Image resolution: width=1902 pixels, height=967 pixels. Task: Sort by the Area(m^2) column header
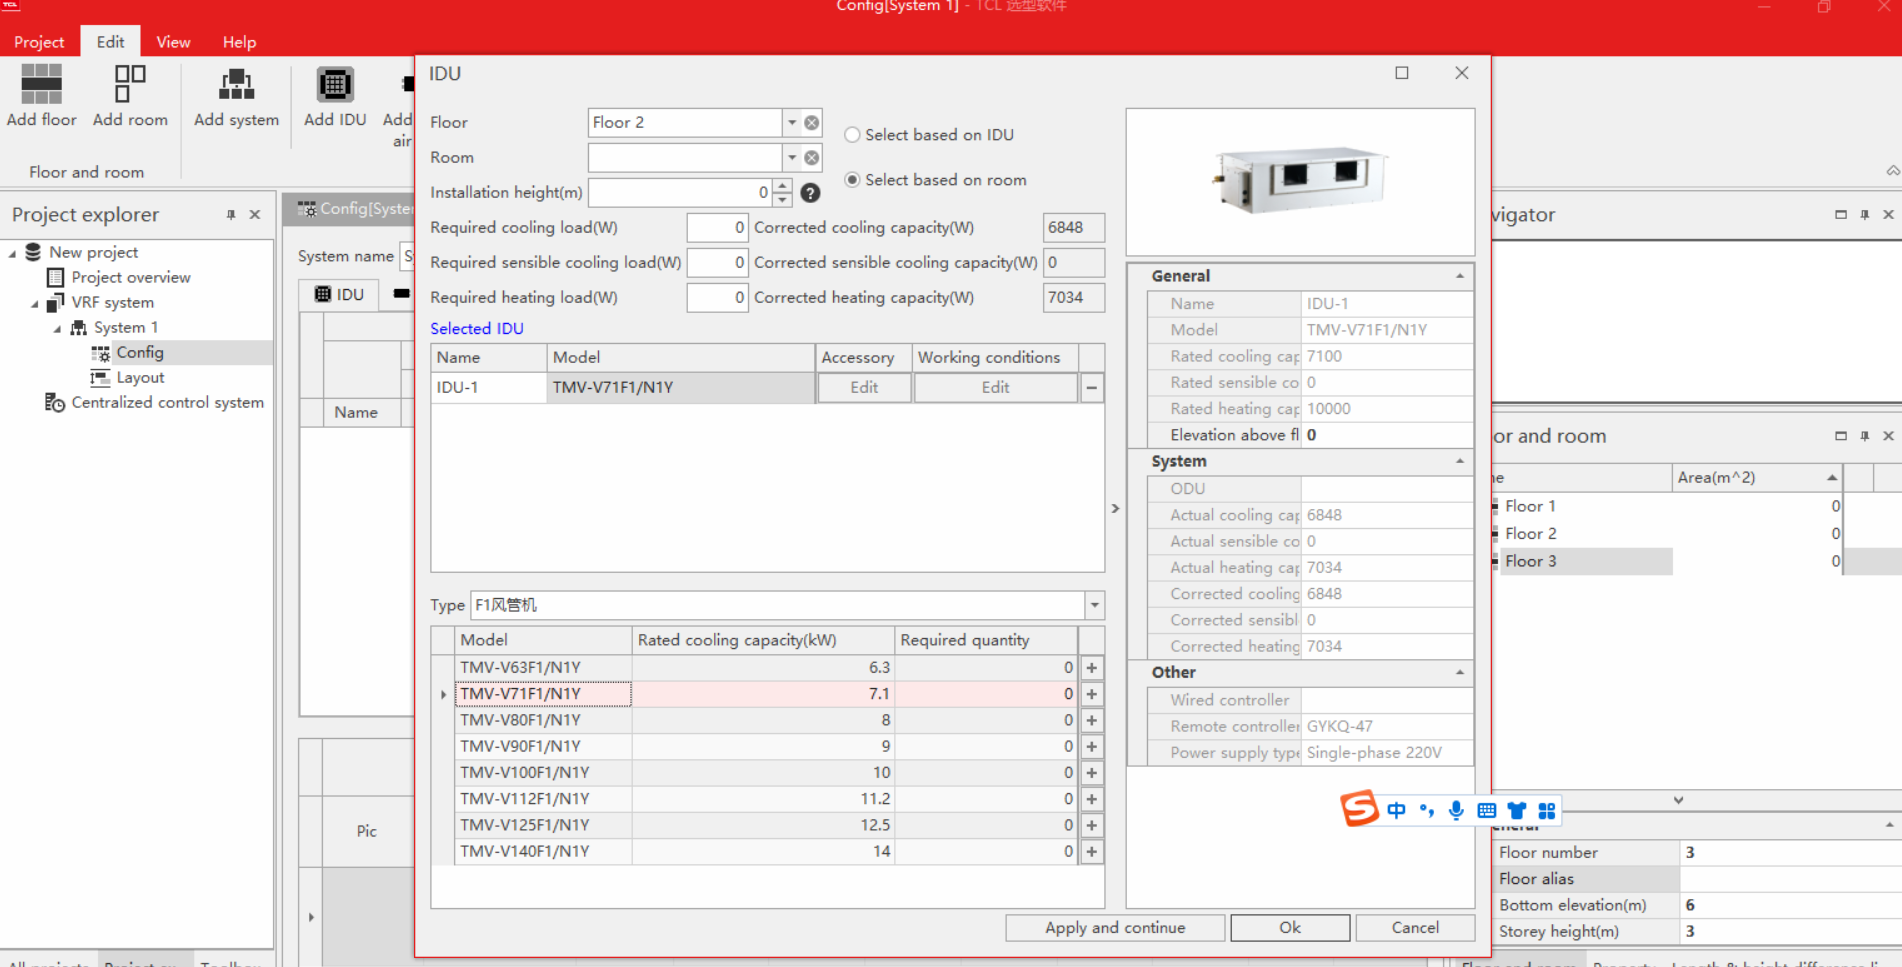click(1757, 478)
